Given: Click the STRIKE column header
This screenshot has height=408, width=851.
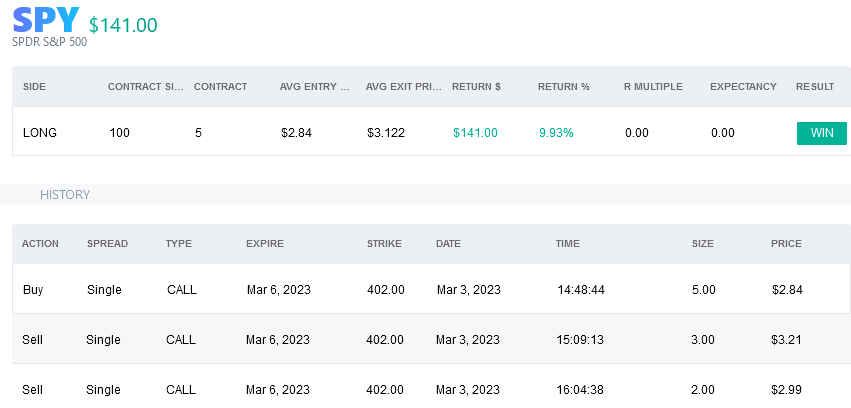Looking at the screenshot, I should pos(384,244).
